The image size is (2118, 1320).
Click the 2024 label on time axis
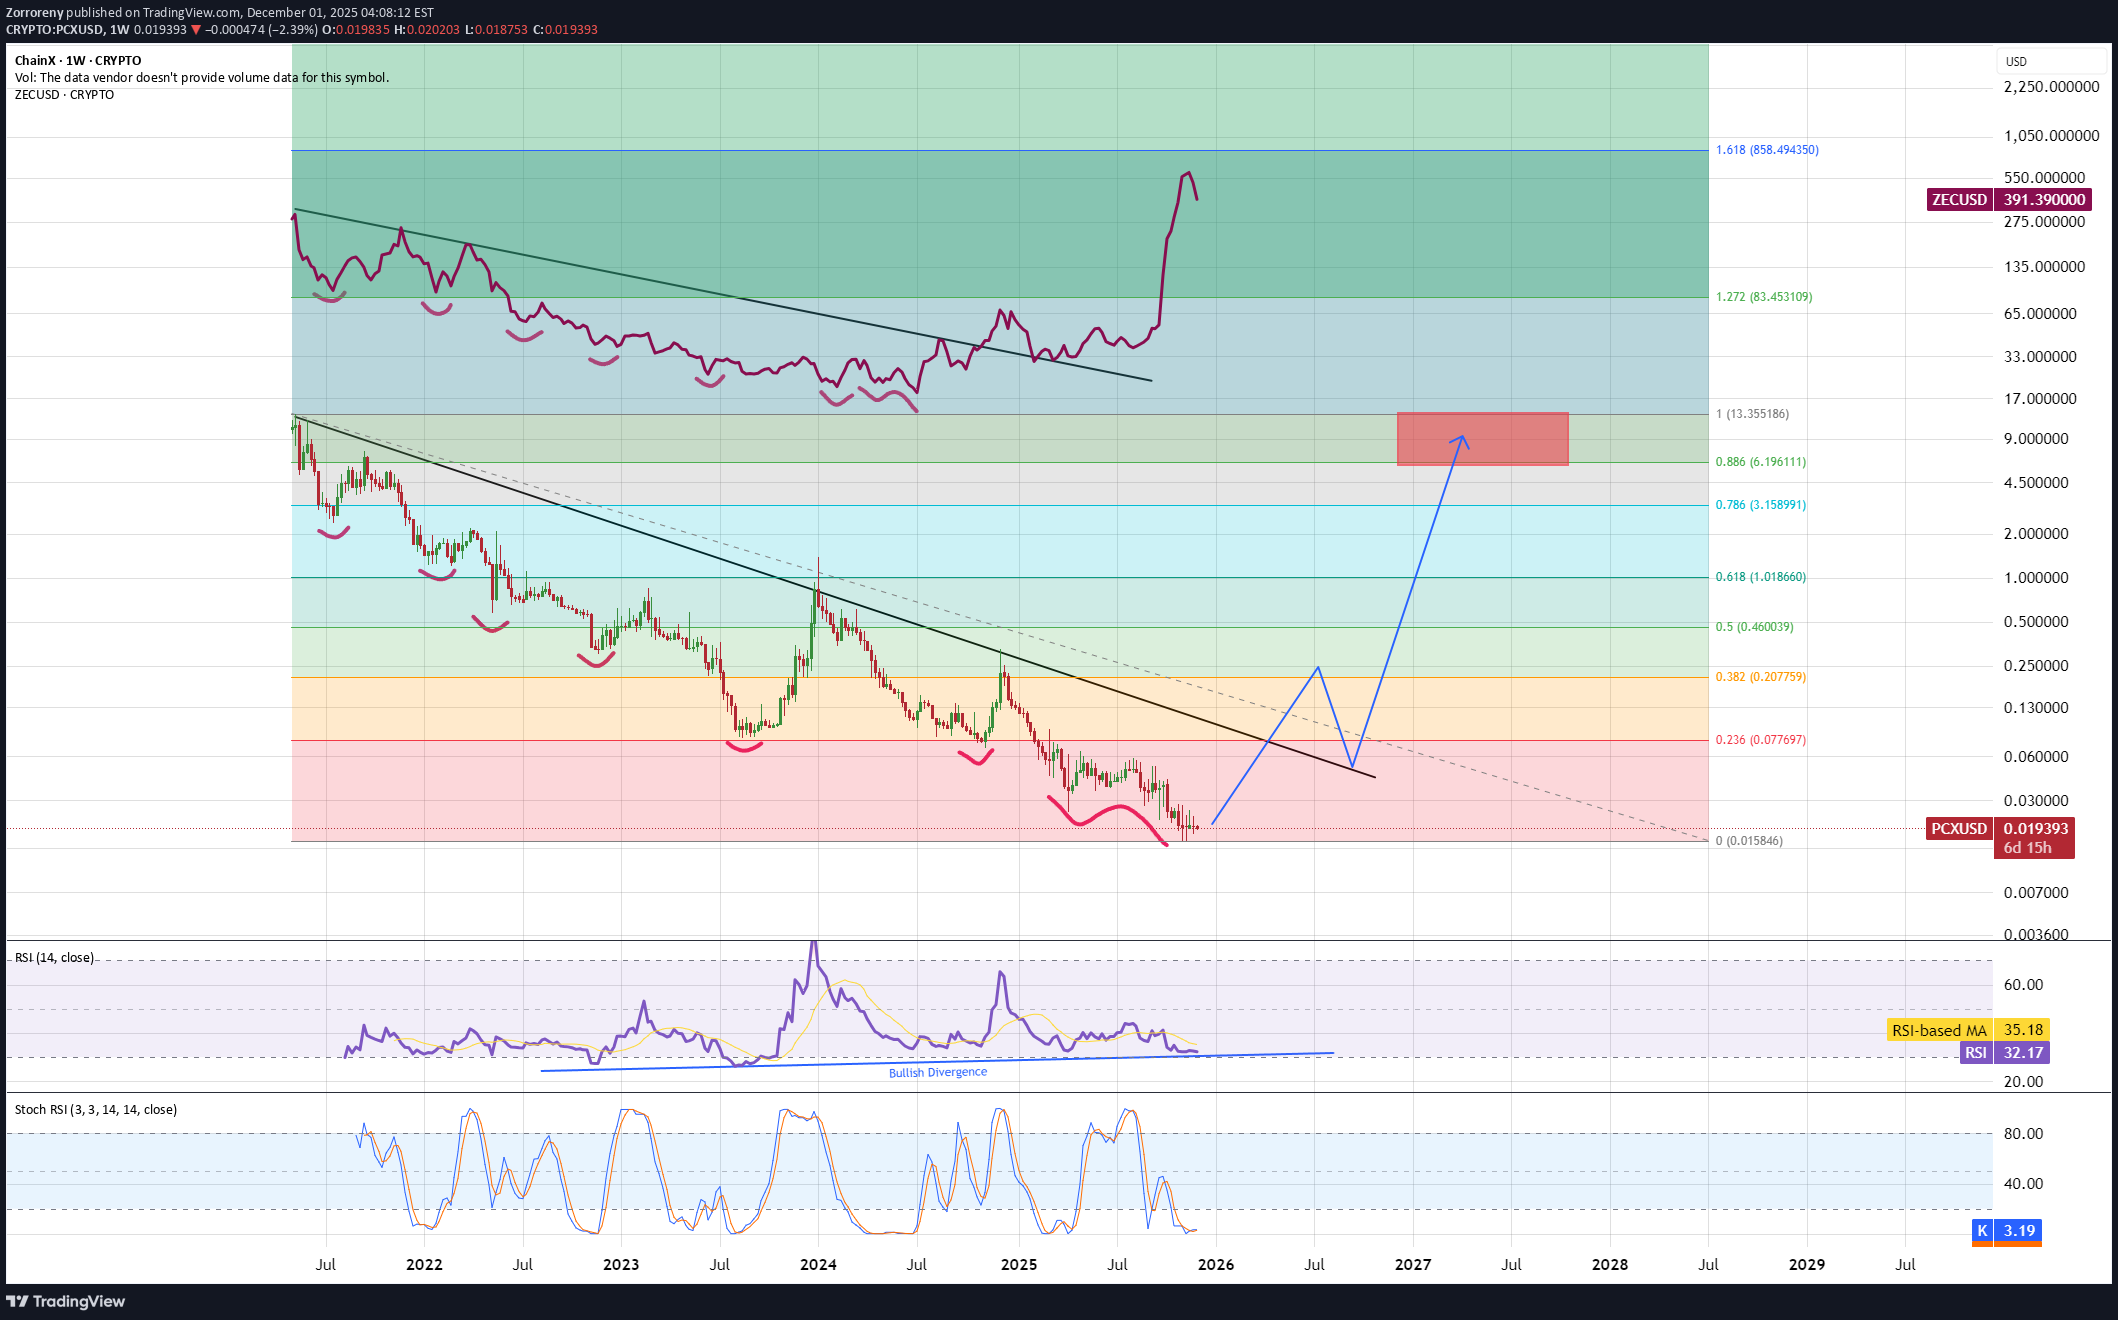(818, 1265)
